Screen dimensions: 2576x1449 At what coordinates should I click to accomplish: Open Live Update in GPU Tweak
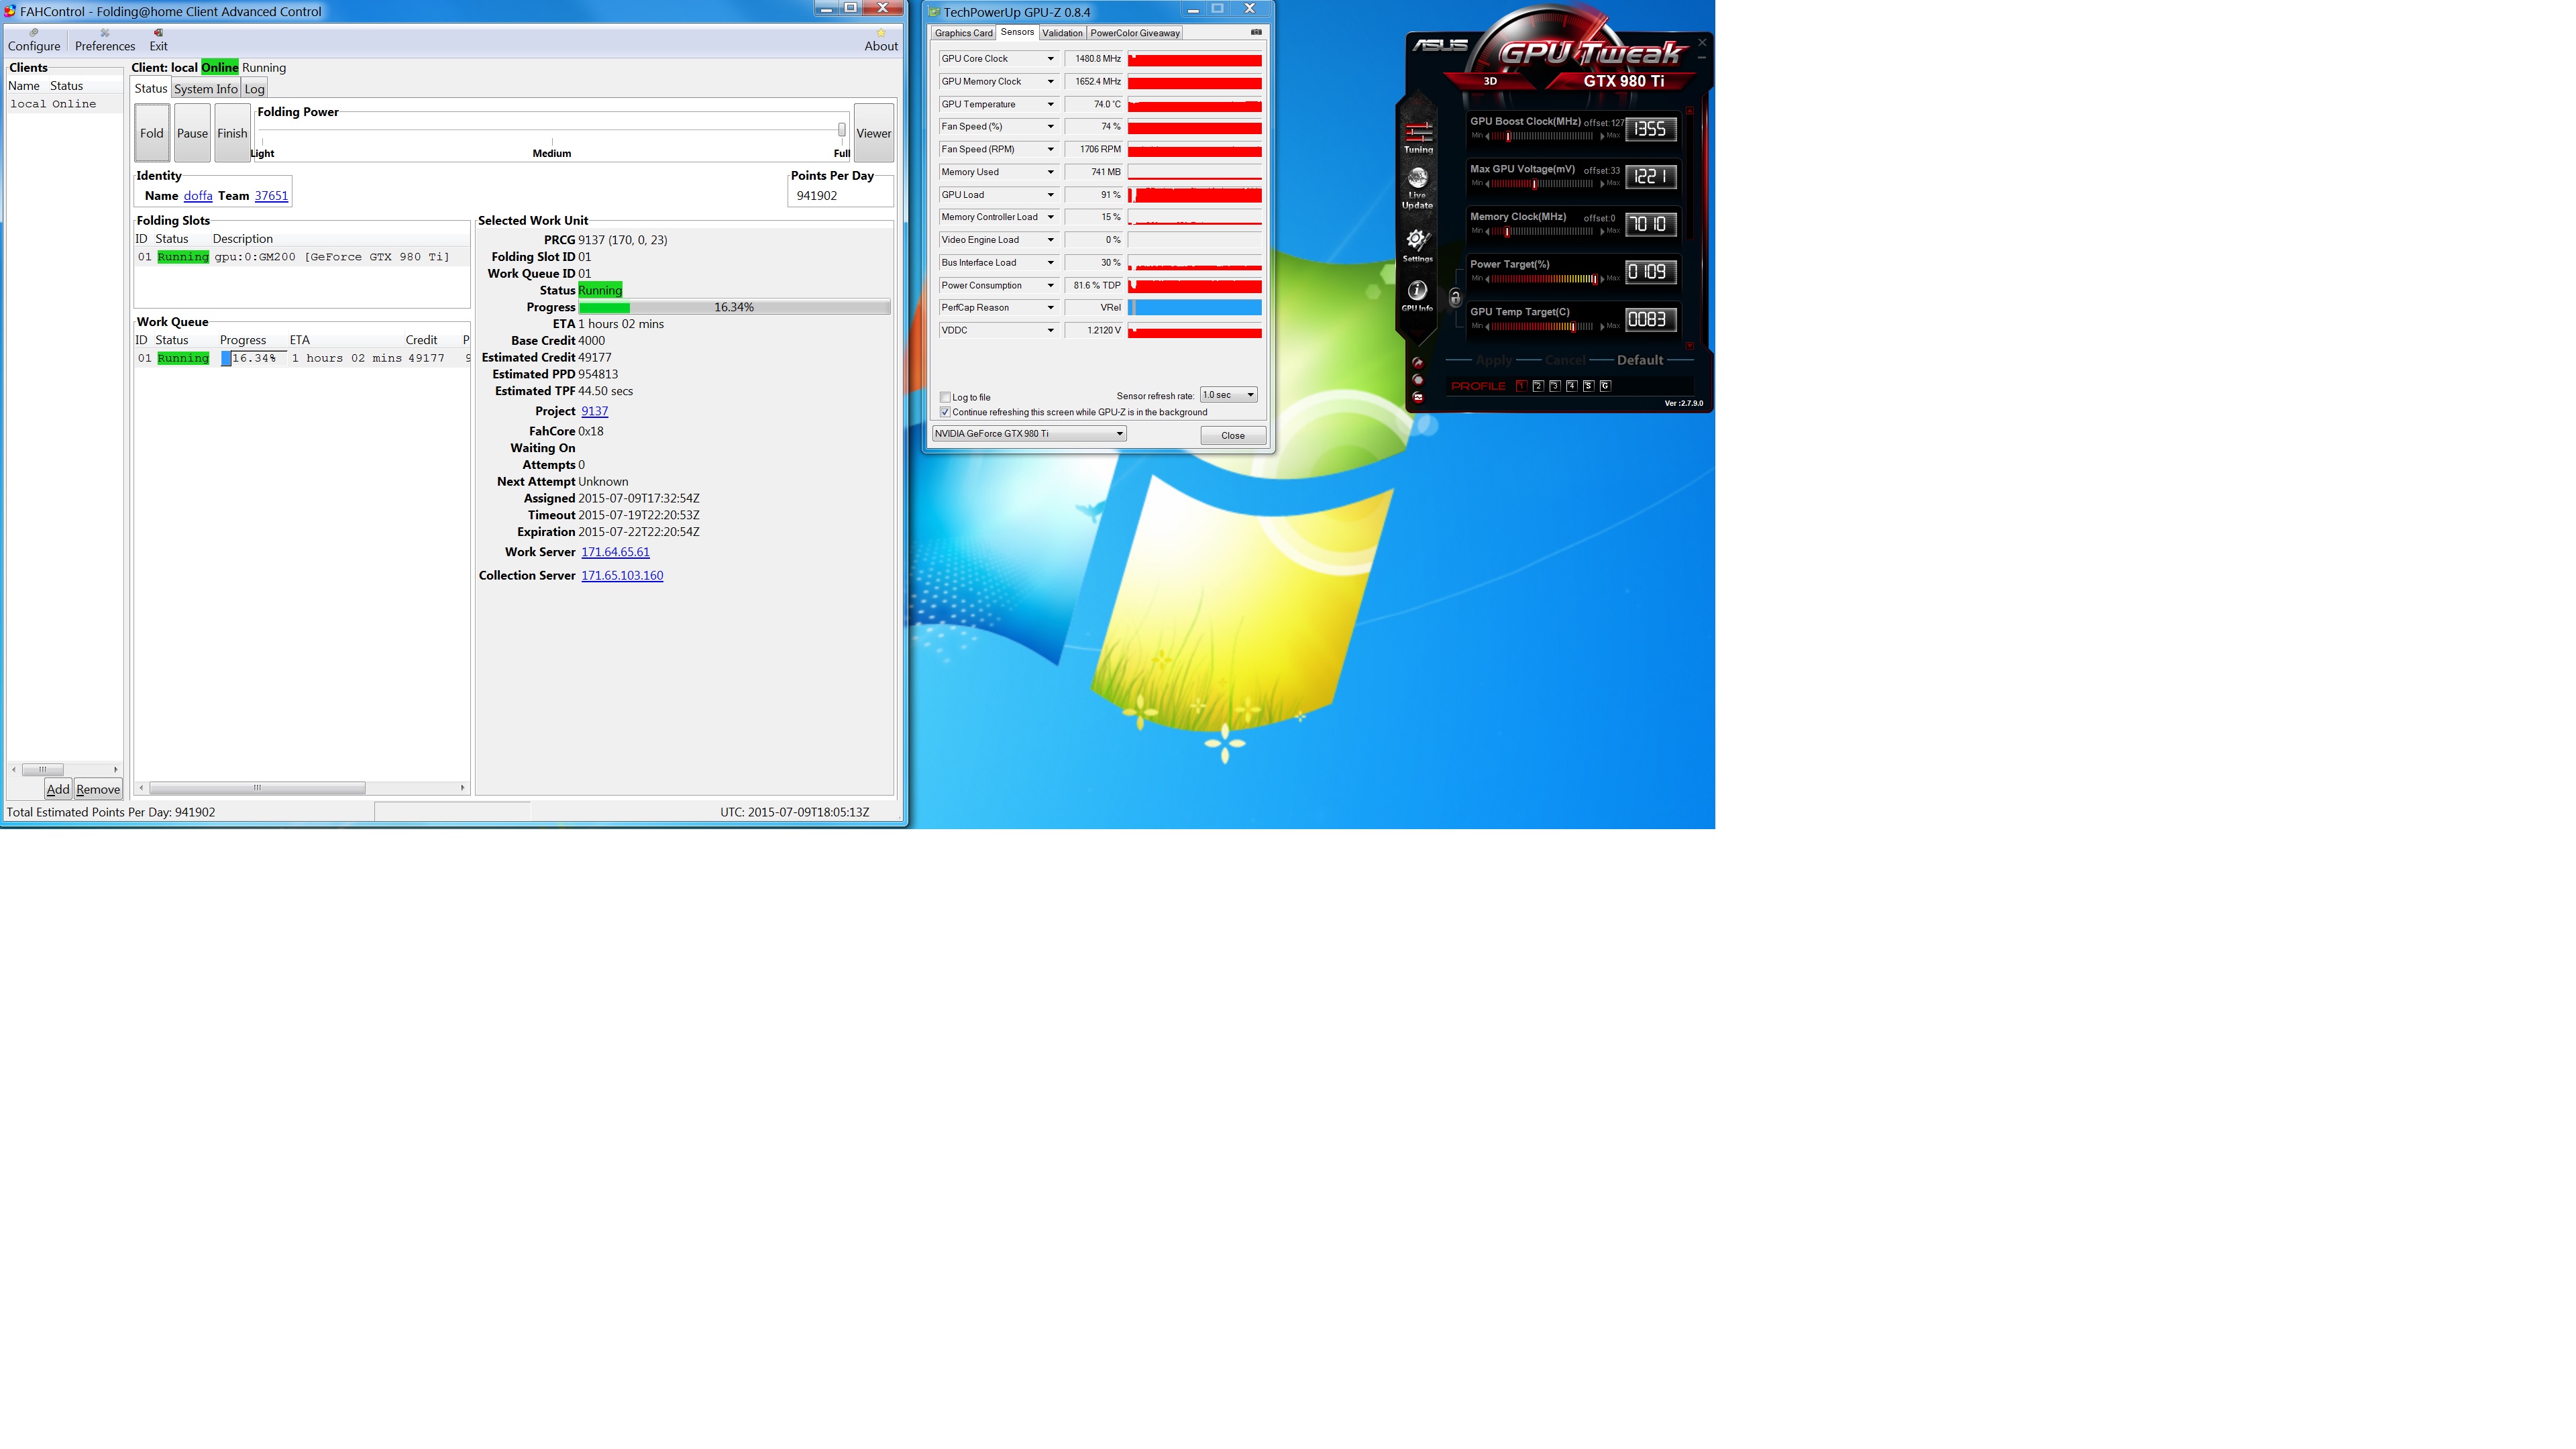pos(1417,188)
